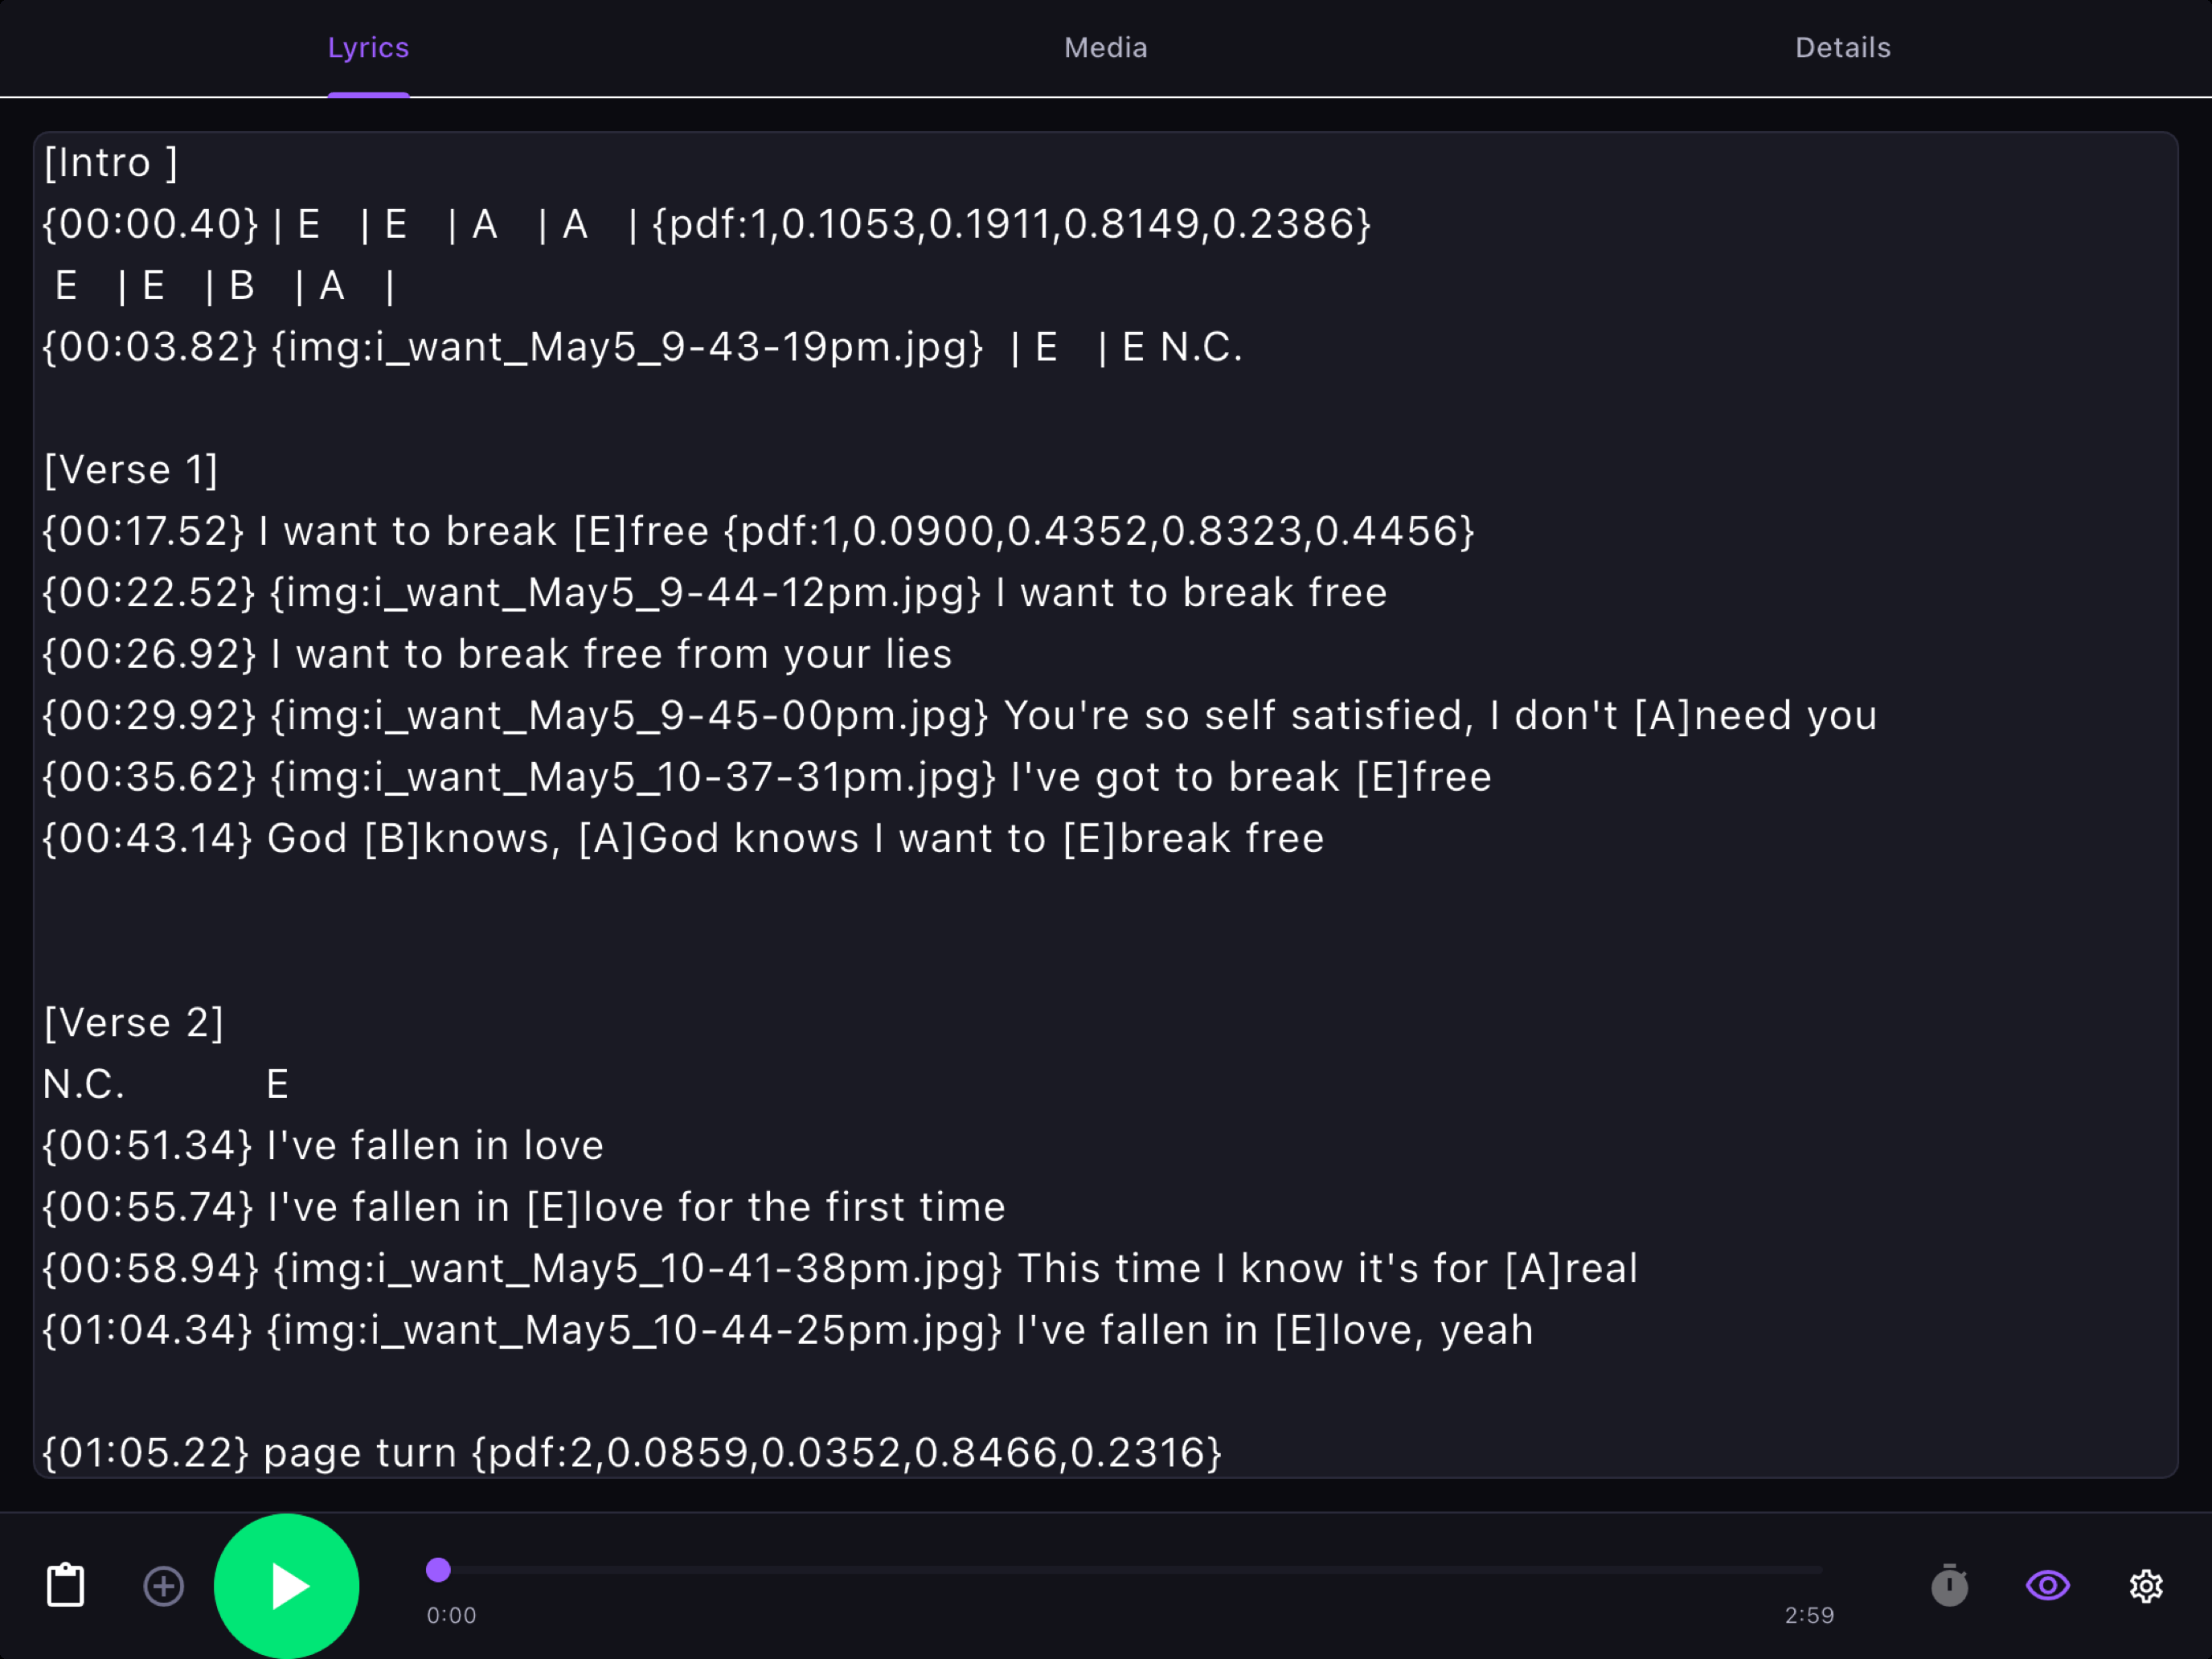Click the {01:05.22} page turn line
The width and height of the screenshot is (2212, 1659).
click(632, 1453)
